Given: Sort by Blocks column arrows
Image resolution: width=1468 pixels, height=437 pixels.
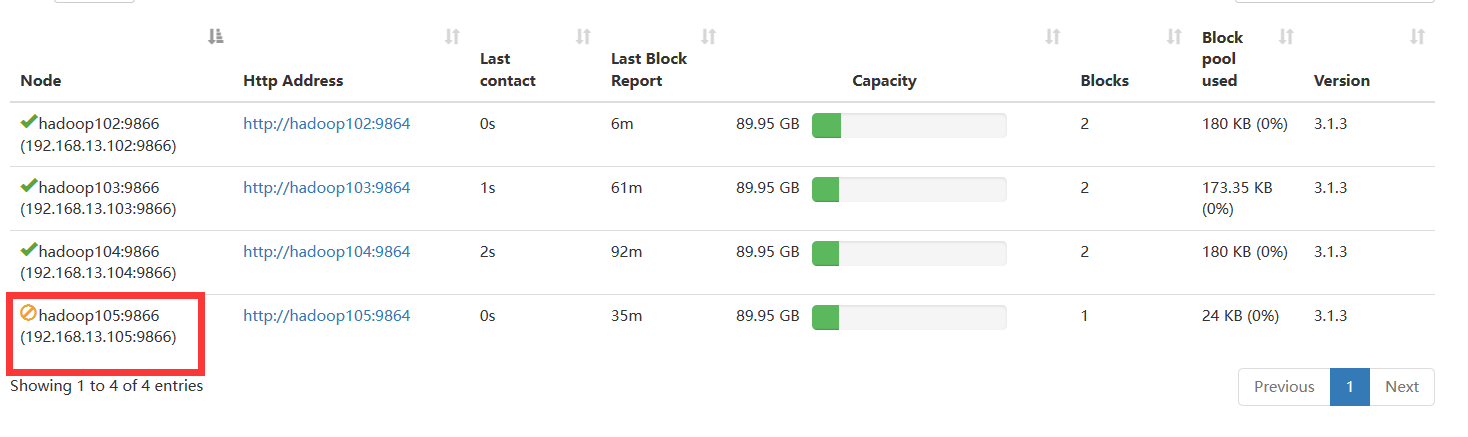Looking at the screenshot, I should click(x=1175, y=37).
